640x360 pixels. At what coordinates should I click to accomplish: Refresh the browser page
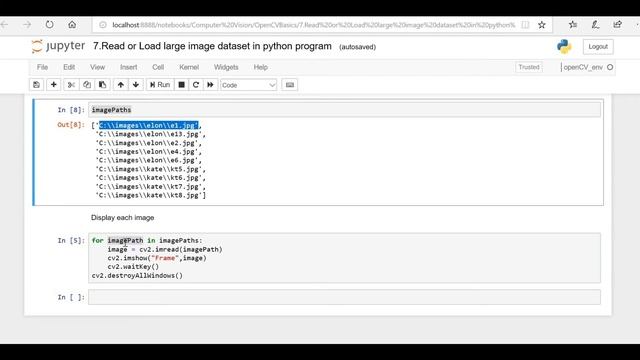click(x=49, y=25)
